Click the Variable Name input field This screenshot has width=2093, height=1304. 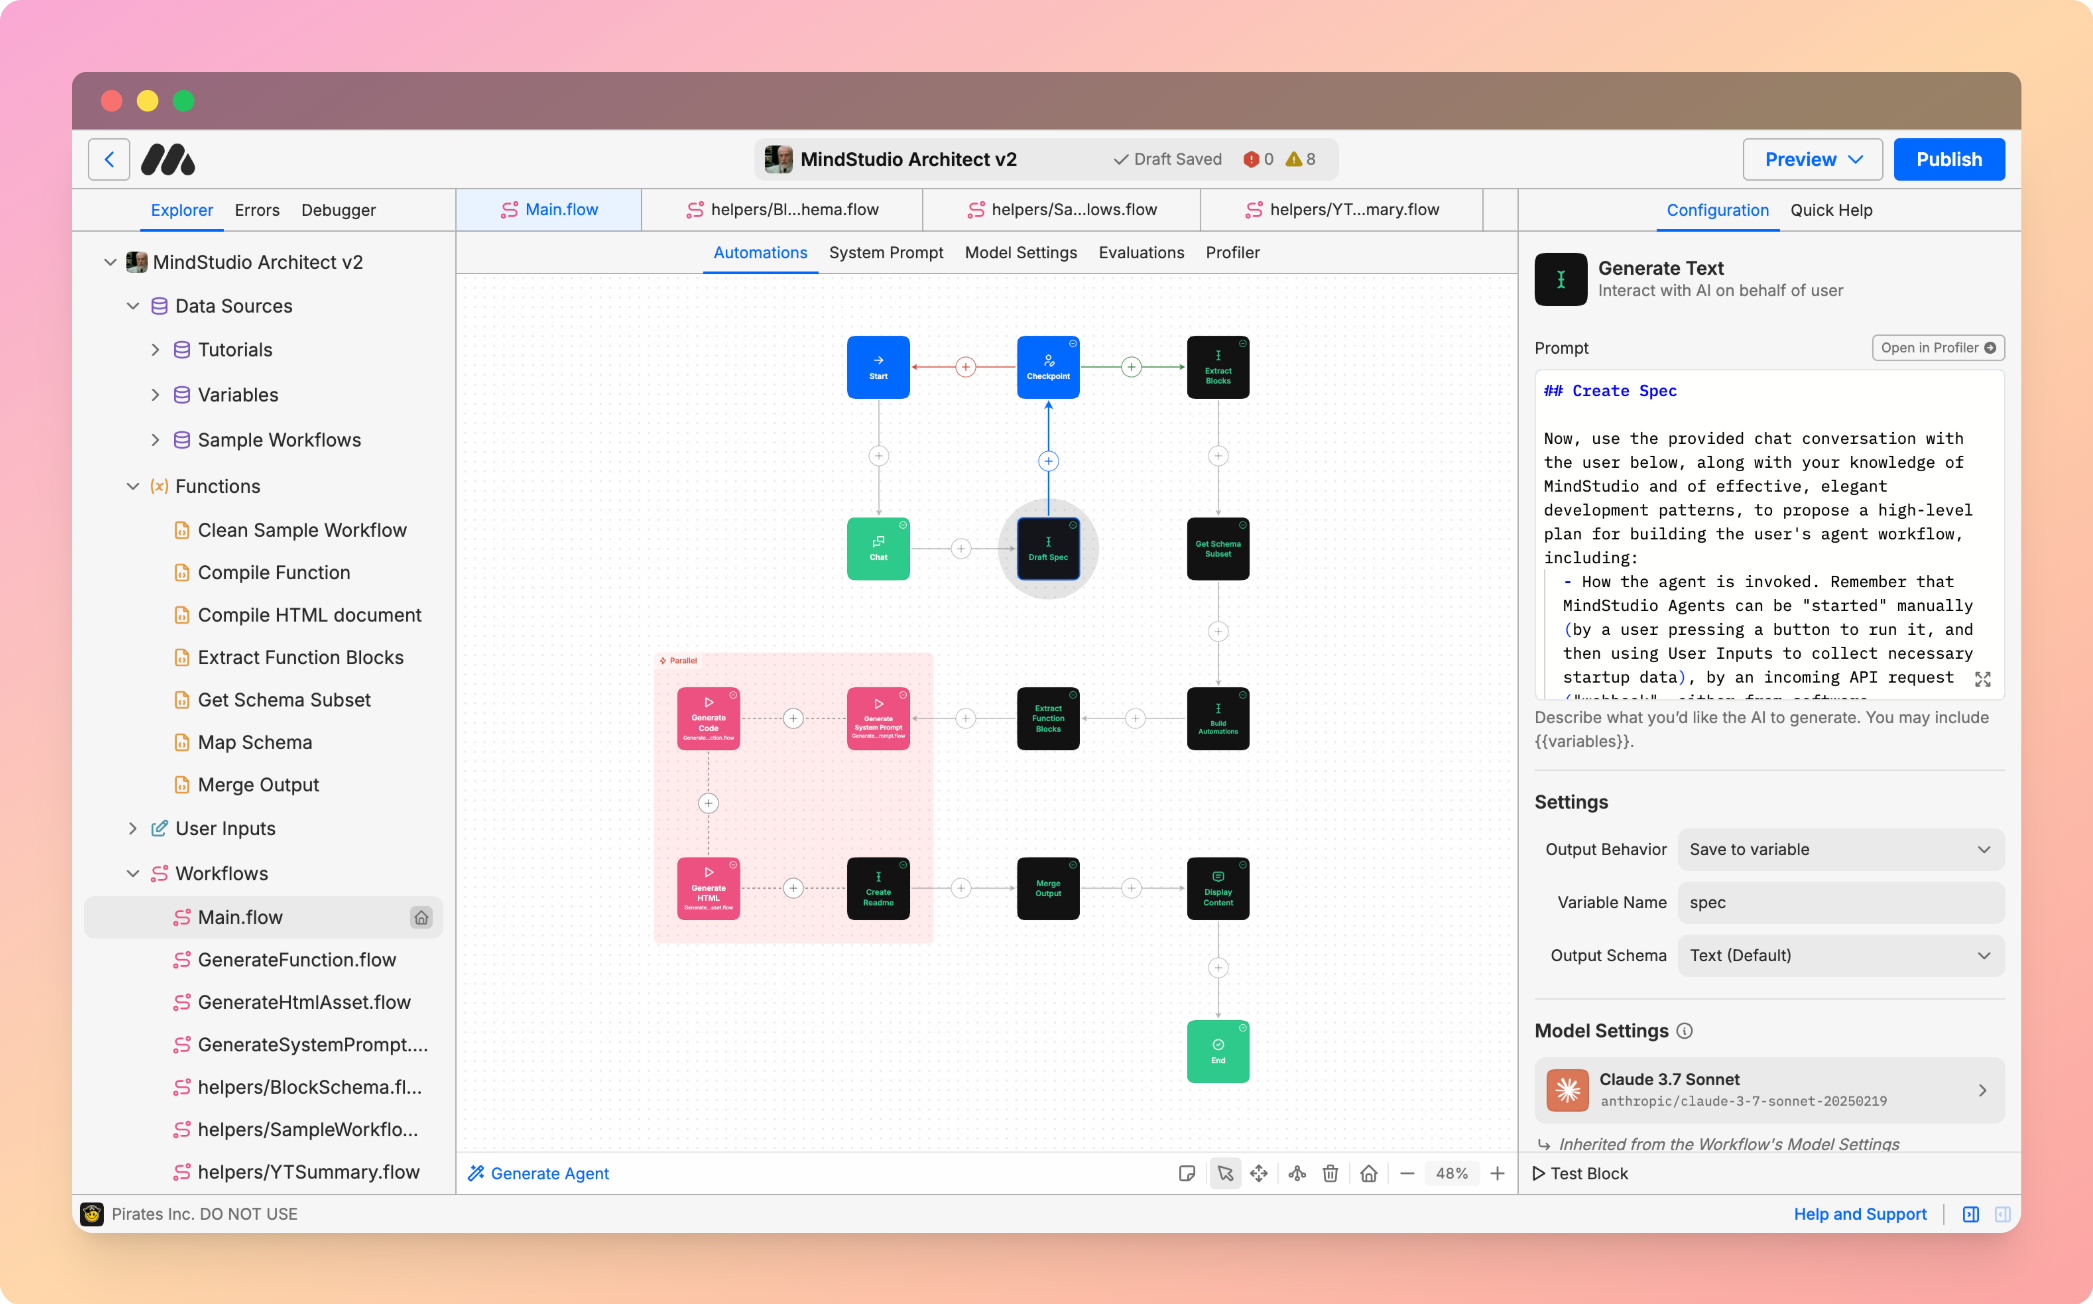coord(1840,902)
